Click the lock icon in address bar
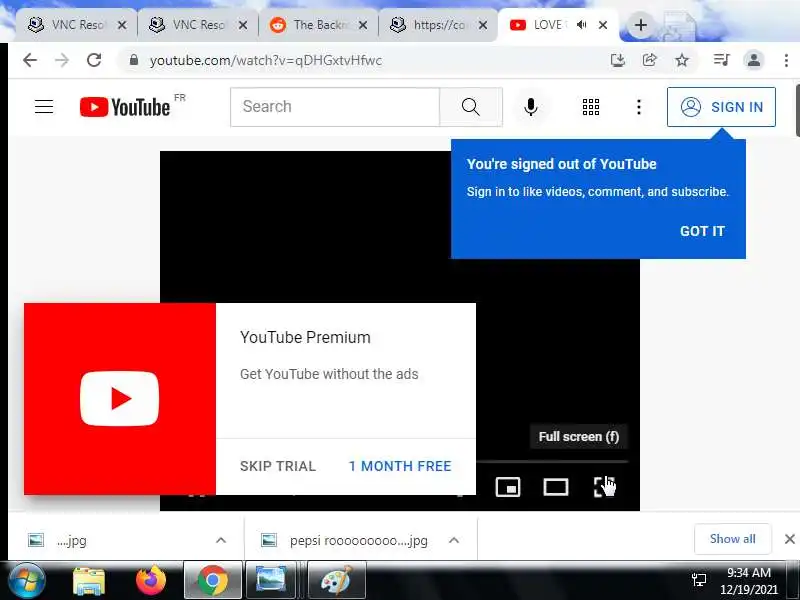Screen dimensions: 800x600 134,60
